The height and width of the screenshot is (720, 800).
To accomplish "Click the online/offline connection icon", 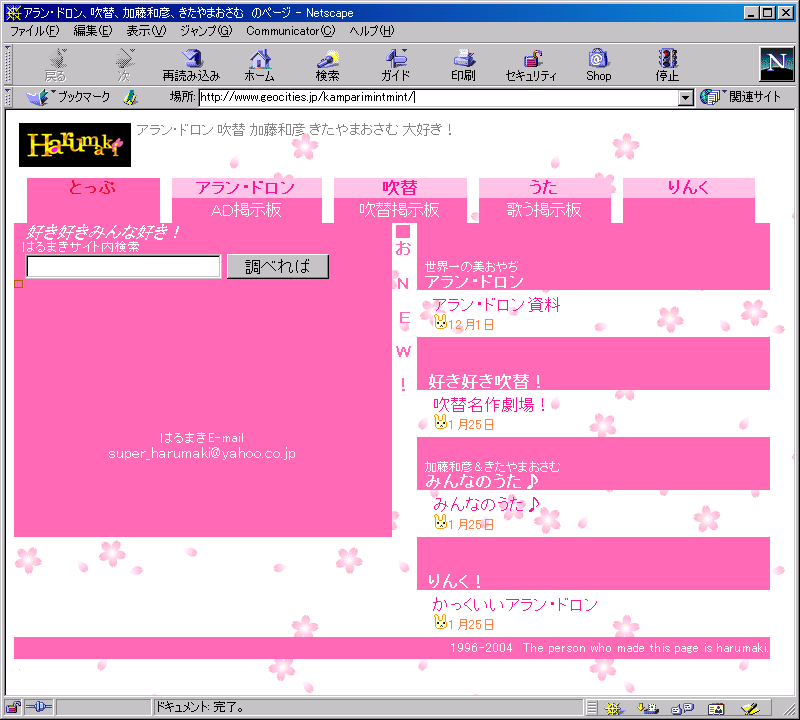I will (39, 707).
